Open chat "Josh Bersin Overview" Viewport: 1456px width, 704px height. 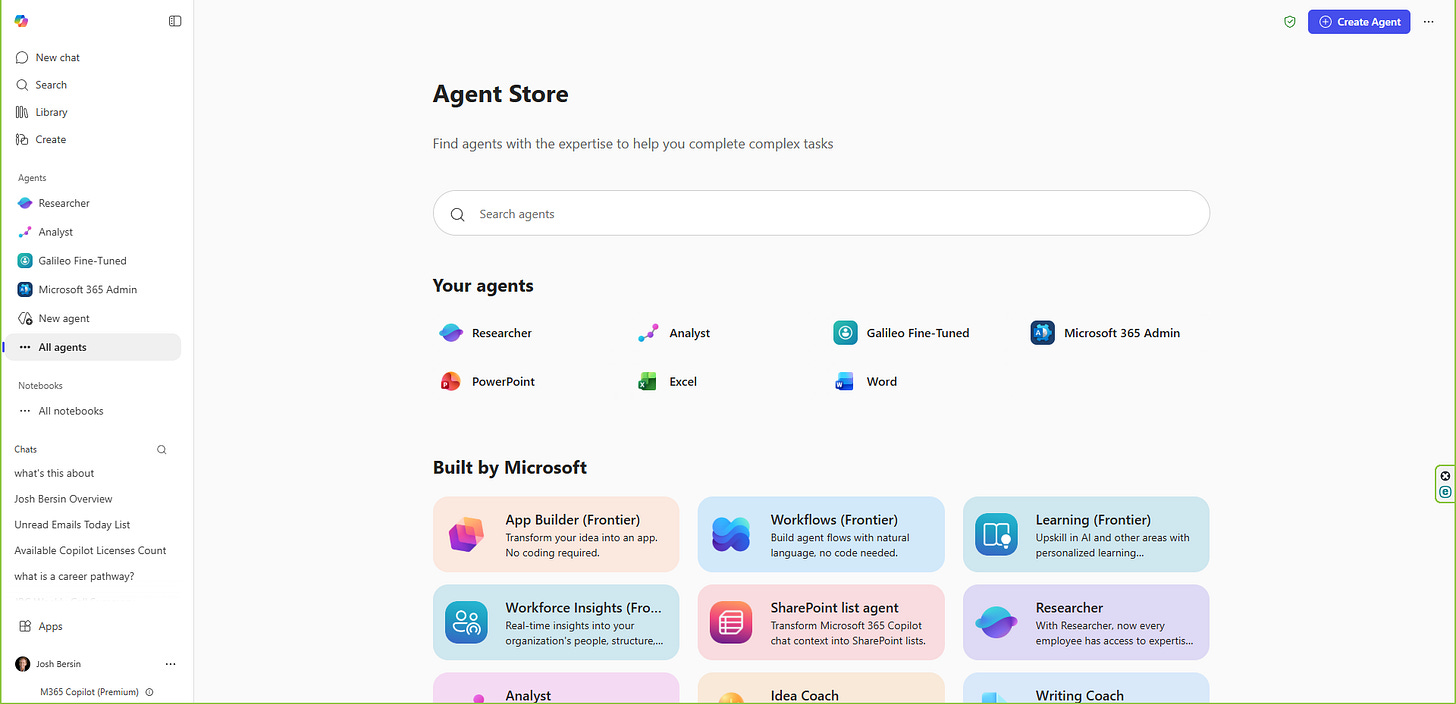(63, 499)
